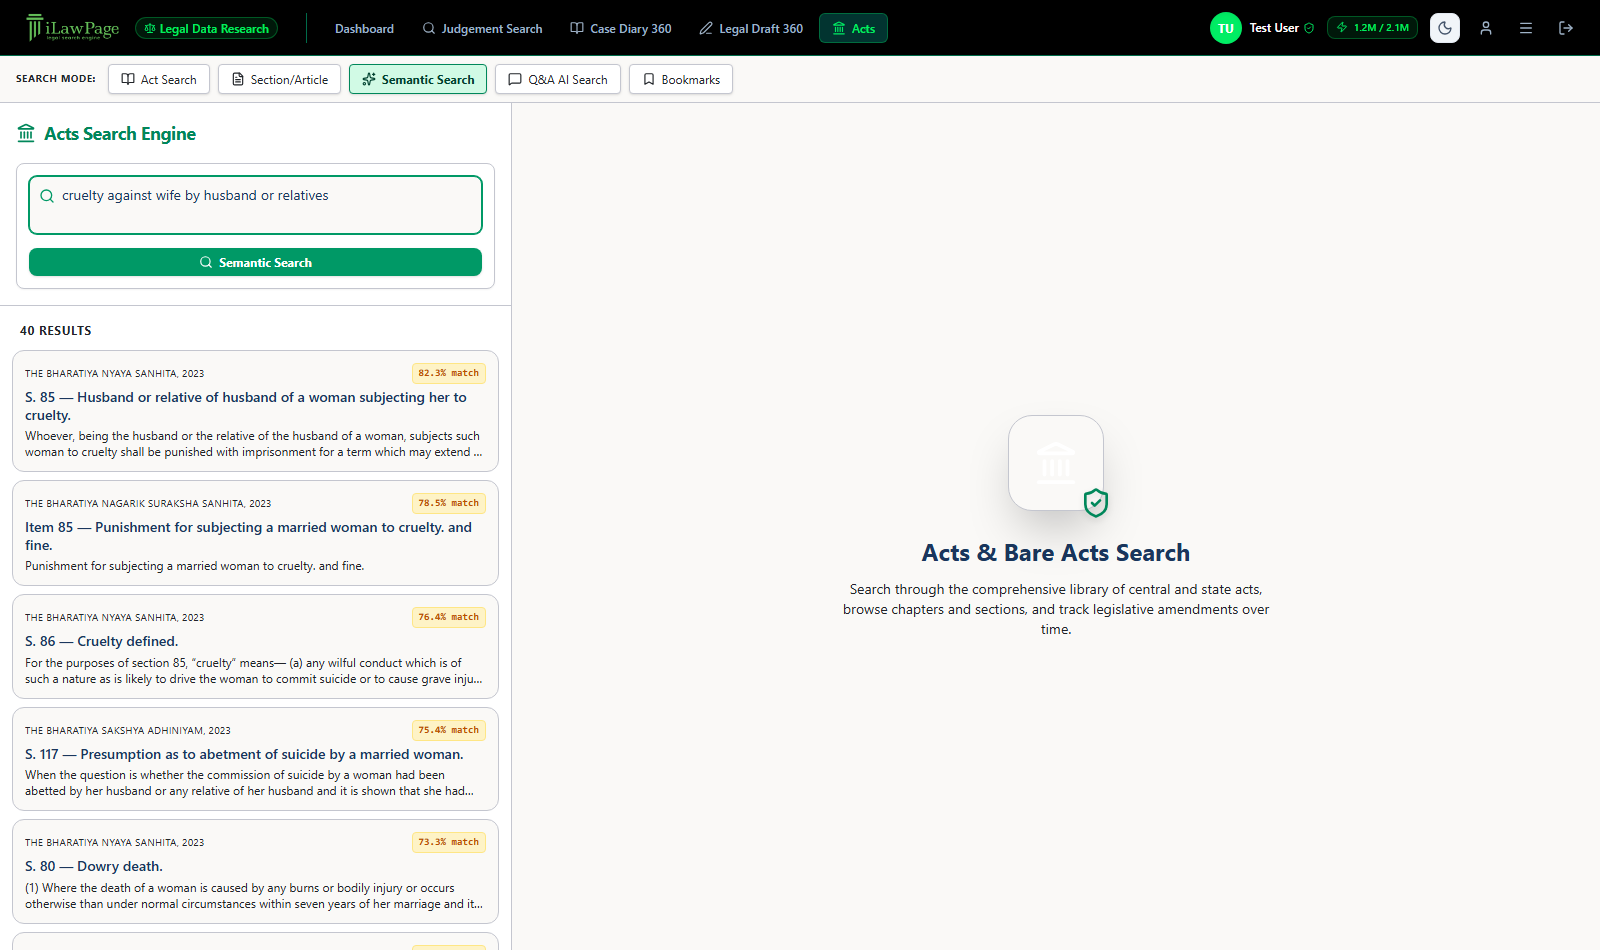Select Semantic Search mode tab

[418, 79]
